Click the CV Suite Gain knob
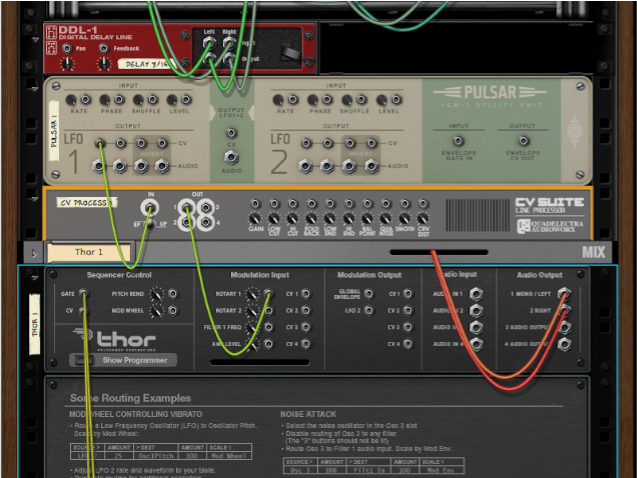Image resolution: width=637 pixels, height=478 pixels. click(x=254, y=217)
